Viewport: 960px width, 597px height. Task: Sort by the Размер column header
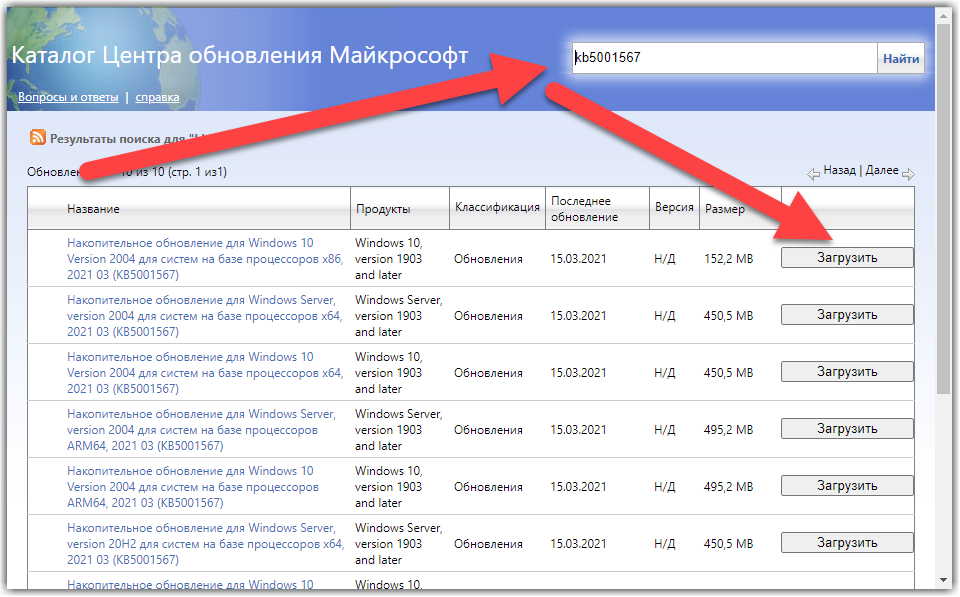(724, 209)
